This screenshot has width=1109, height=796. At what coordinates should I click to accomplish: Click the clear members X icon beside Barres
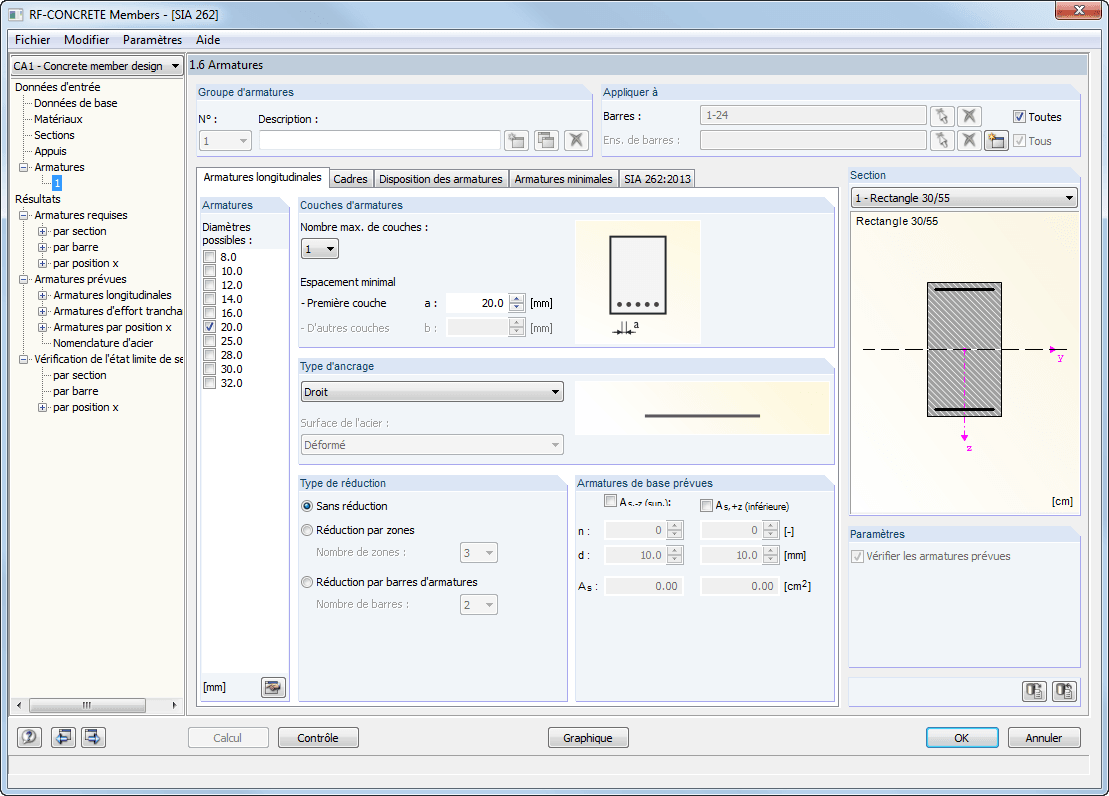point(969,116)
